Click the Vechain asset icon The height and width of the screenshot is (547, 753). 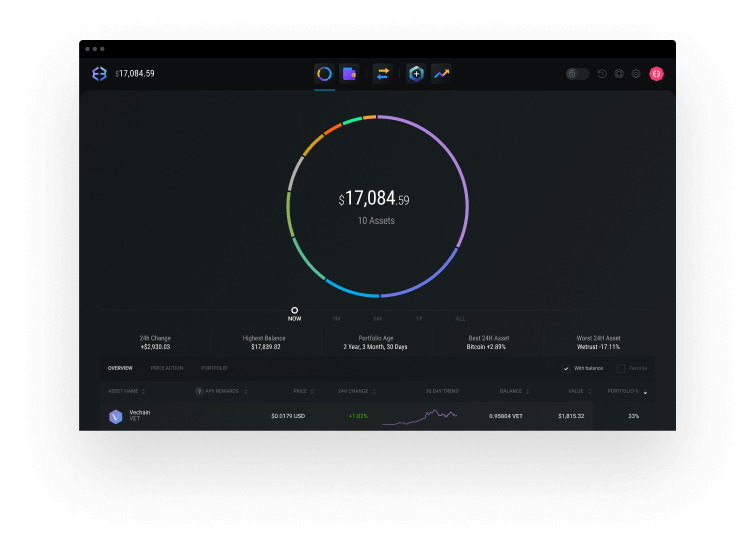coord(115,416)
